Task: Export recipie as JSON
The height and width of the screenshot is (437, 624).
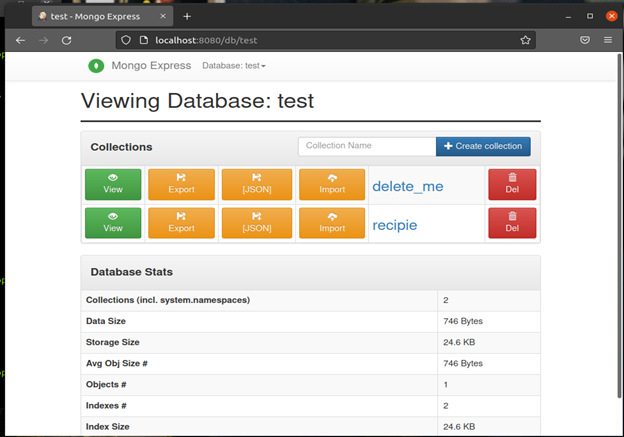Action: [257, 223]
